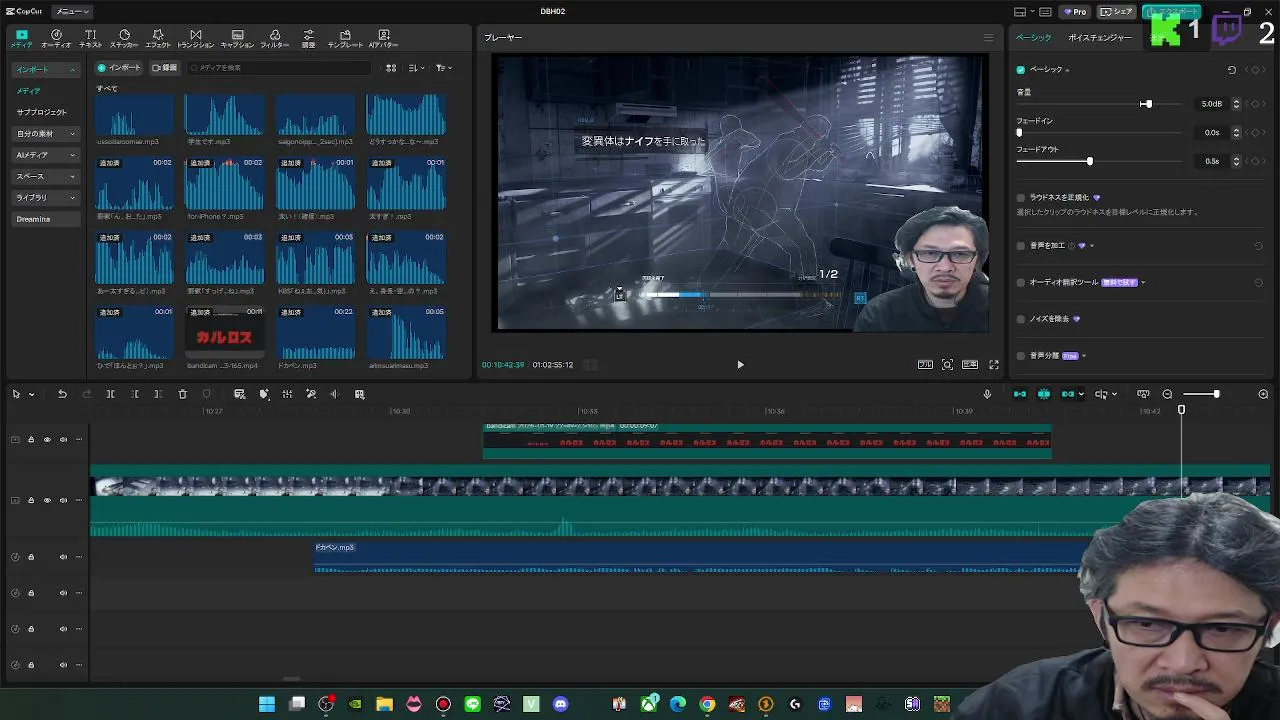
Task: Enable 音声を加工 checkbox
Action: point(1020,246)
